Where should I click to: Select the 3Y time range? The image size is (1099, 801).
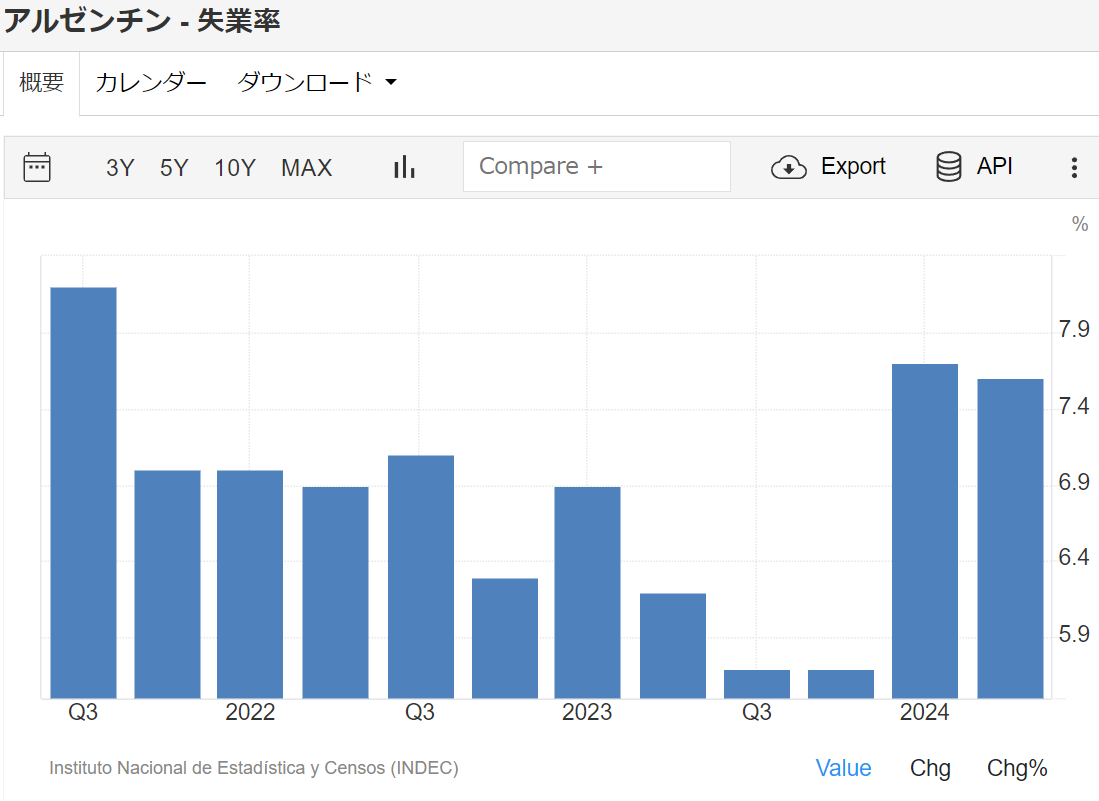120,168
